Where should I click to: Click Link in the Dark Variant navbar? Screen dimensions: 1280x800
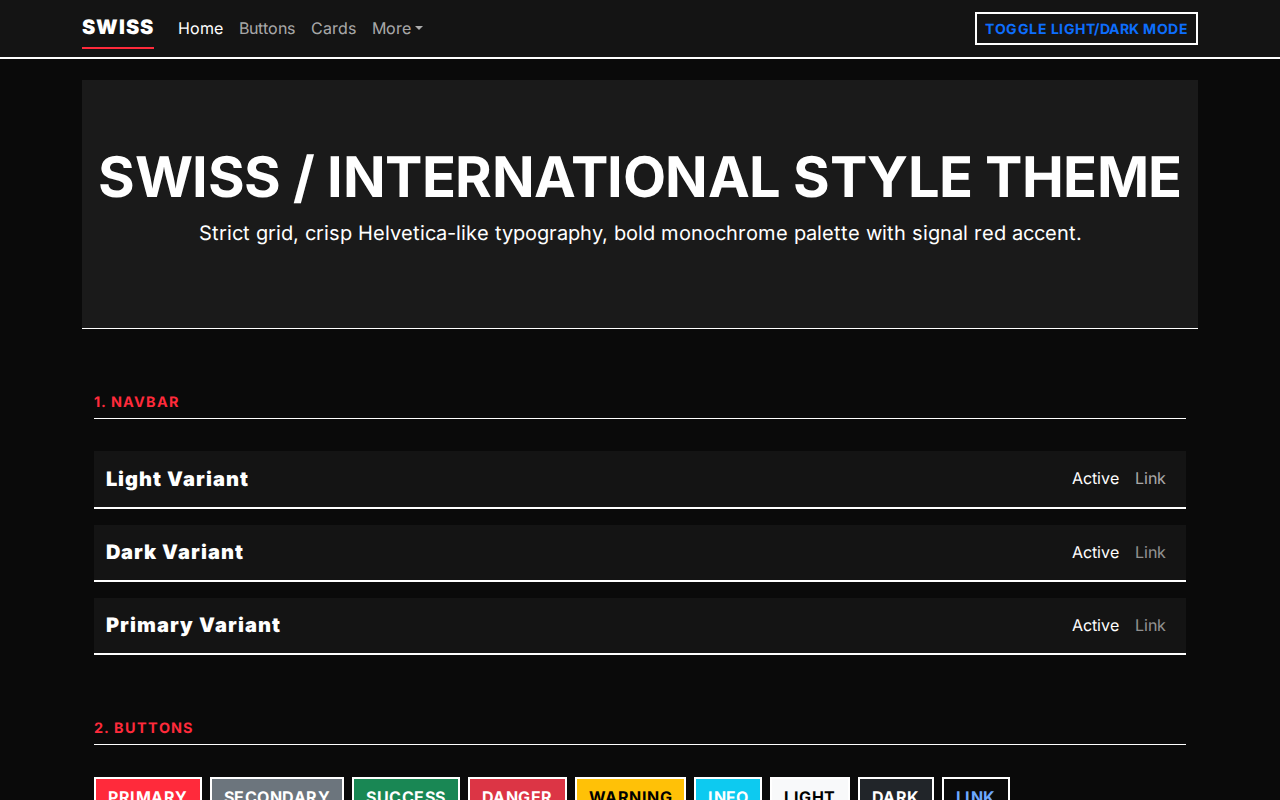pos(1150,552)
